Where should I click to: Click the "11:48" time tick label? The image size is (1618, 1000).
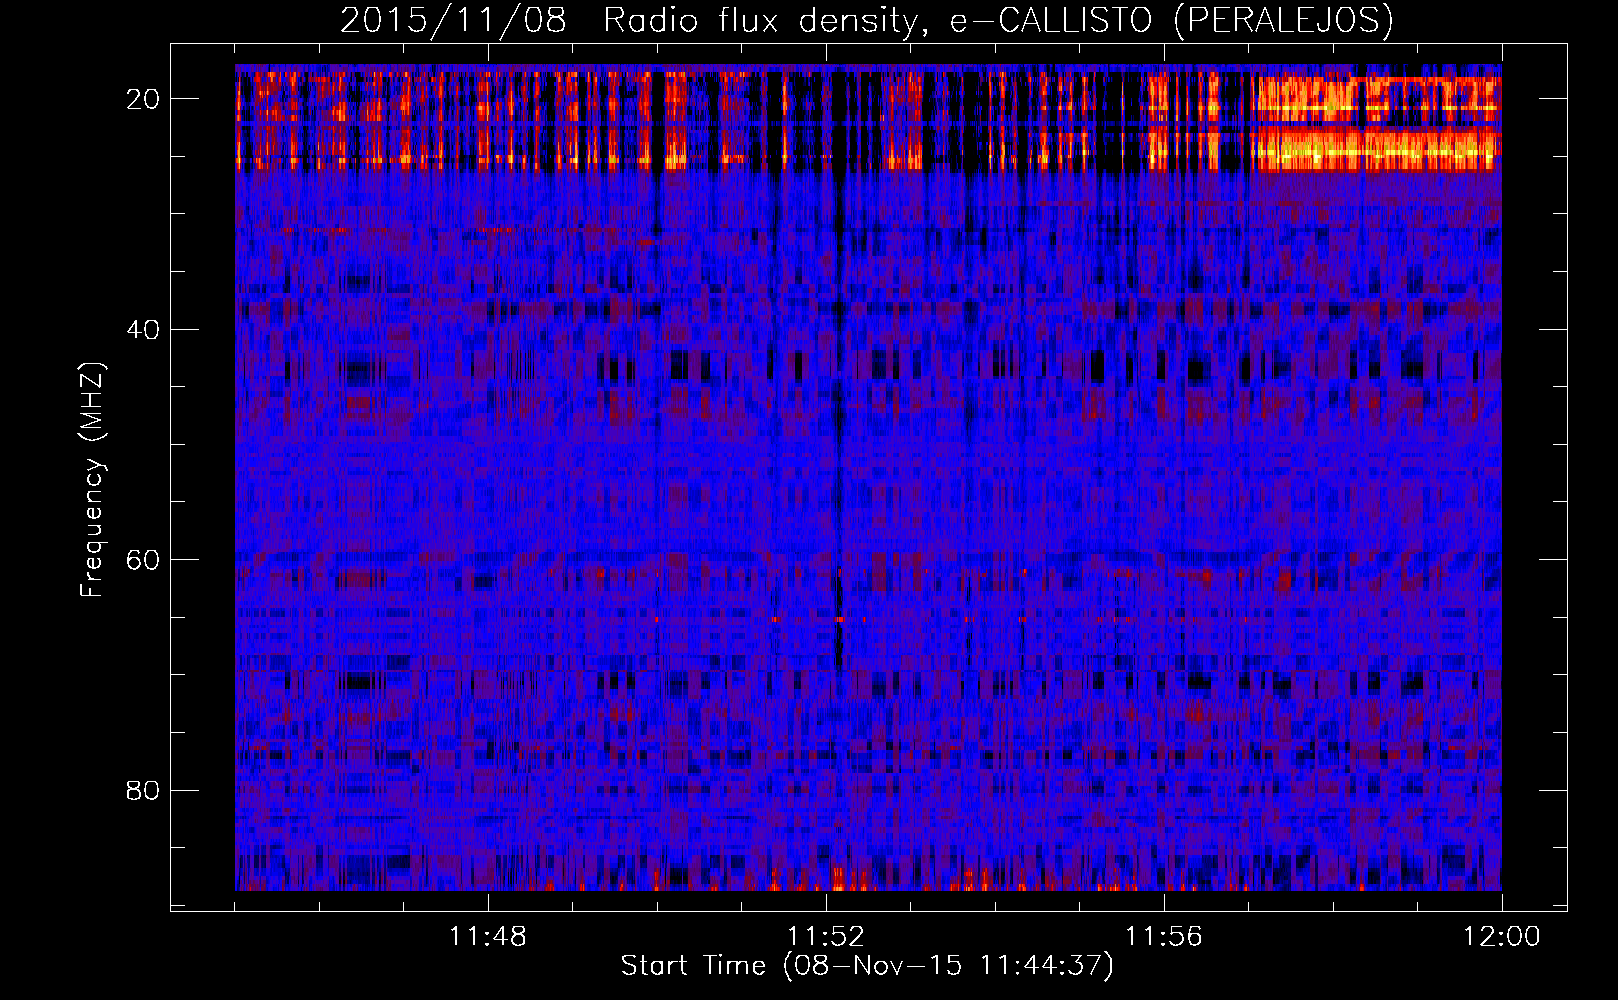tap(488, 937)
